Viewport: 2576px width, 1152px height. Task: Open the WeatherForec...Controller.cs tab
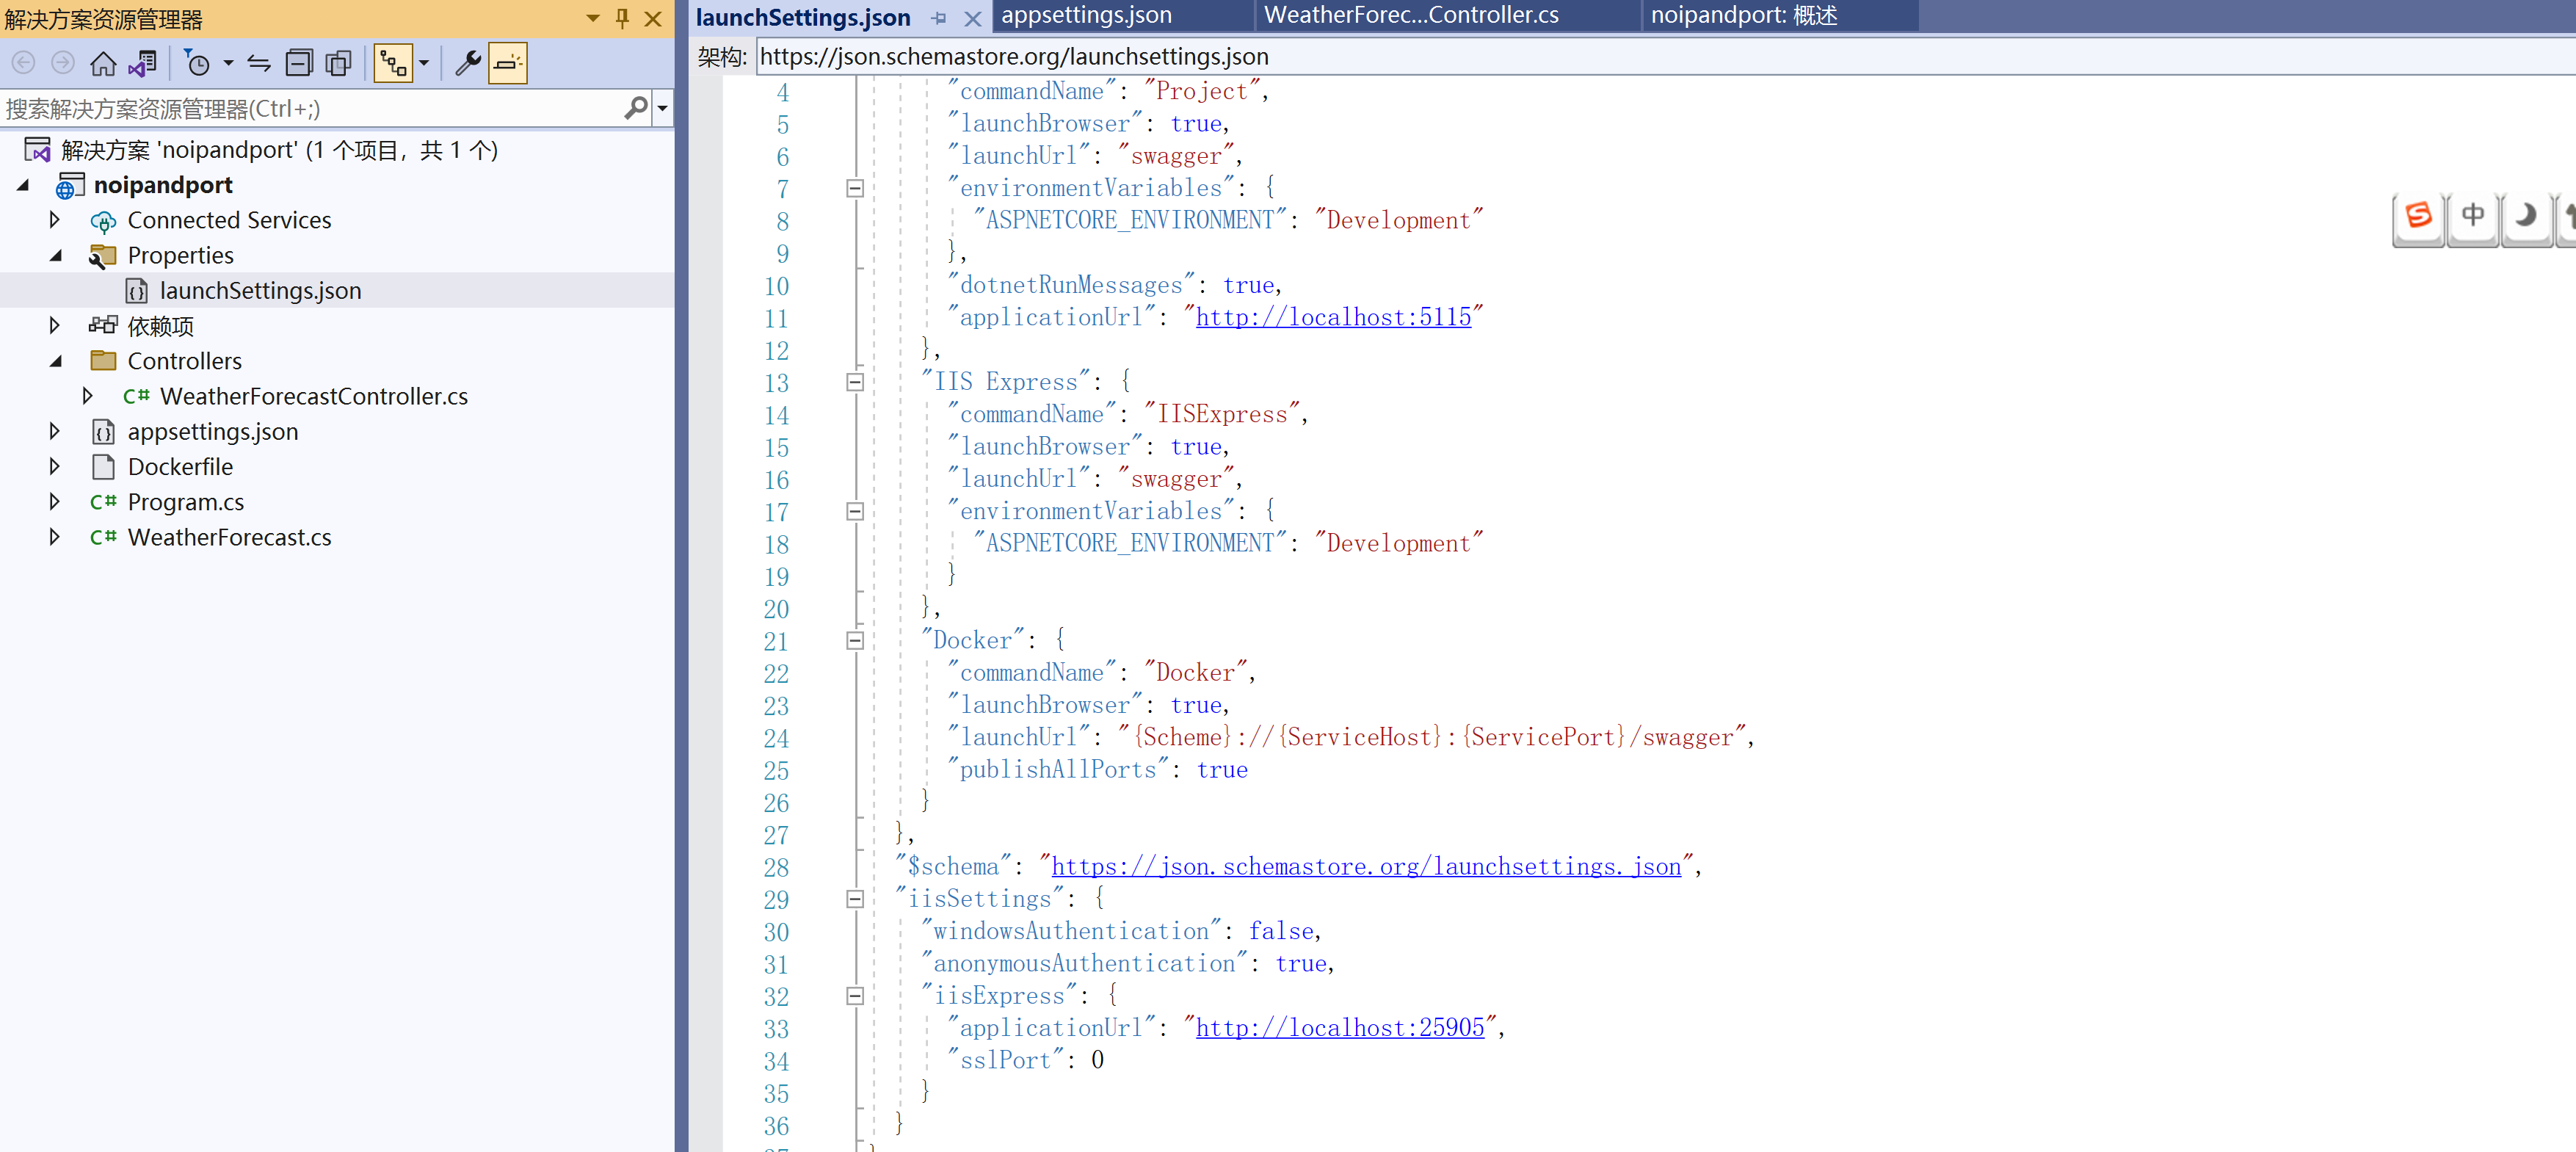click(1410, 16)
